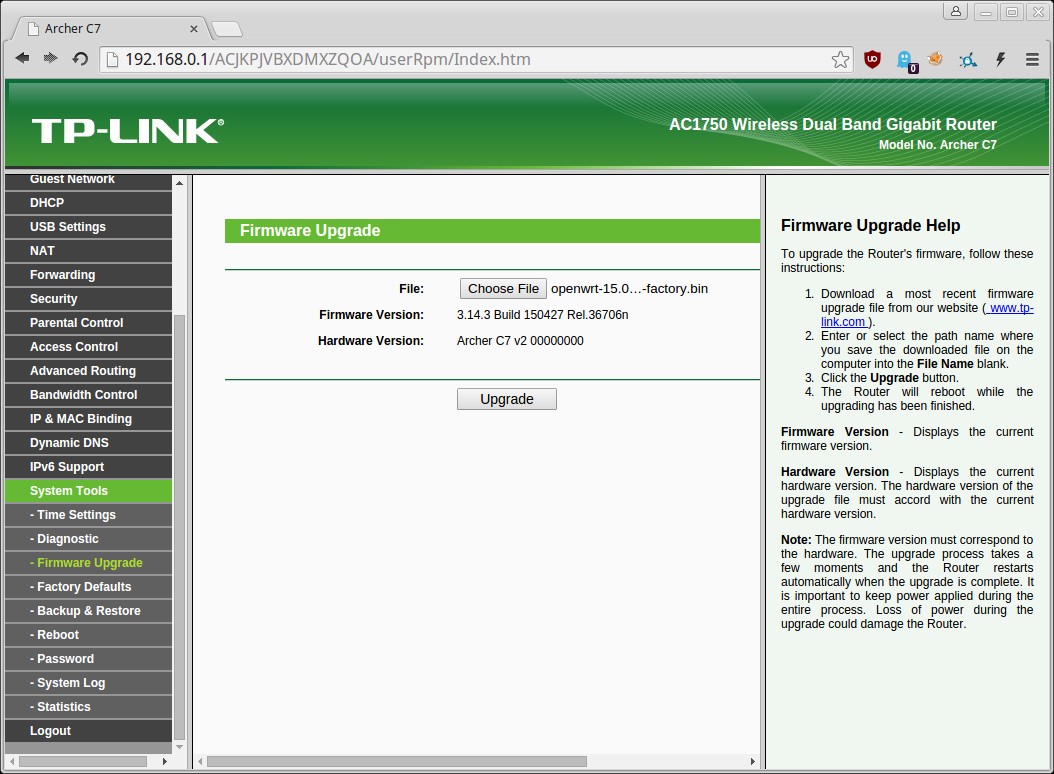Go forward with the browser forward arrow

tap(50, 59)
